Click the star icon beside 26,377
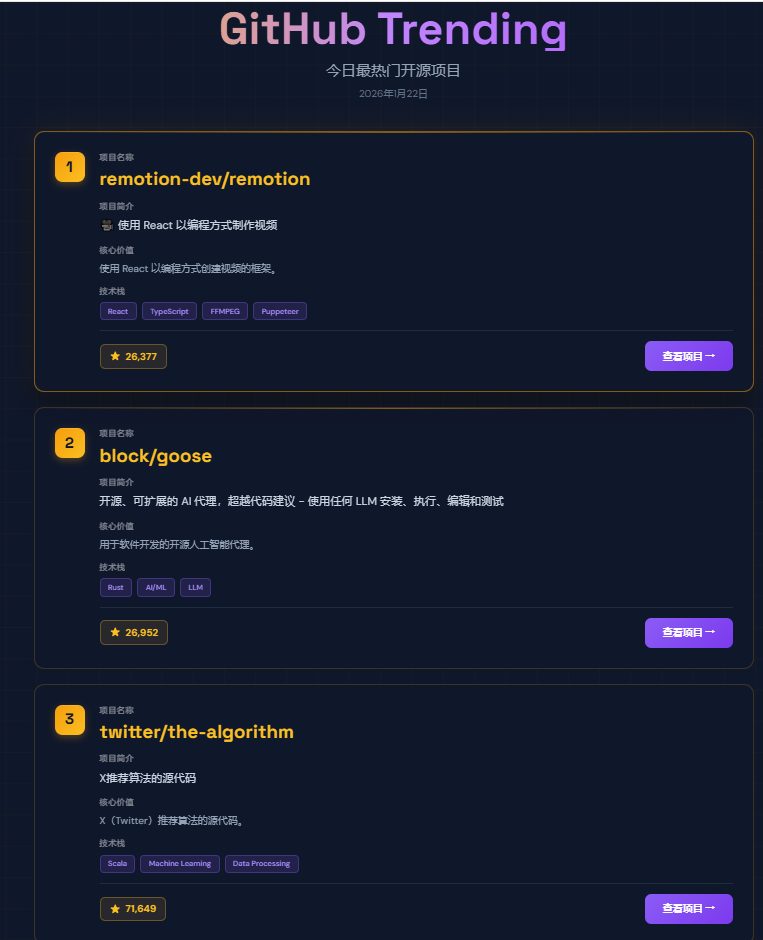Image resolution: width=763 pixels, height=940 pixels. (115, 356)
